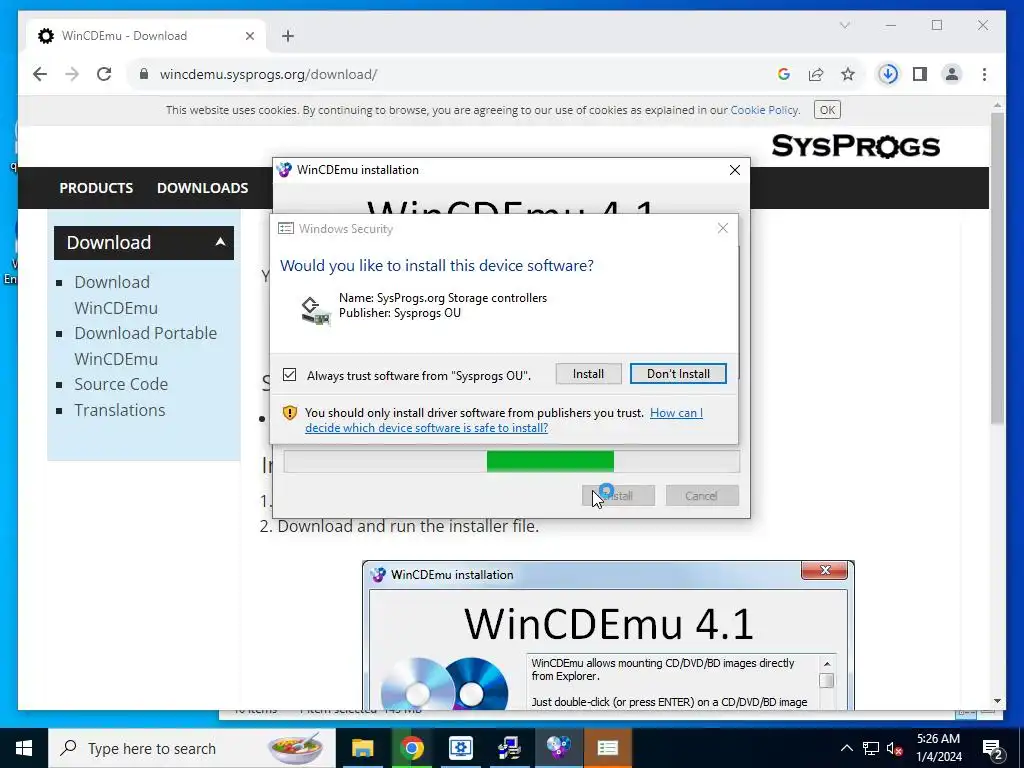Click the WinCDEmu disc taskbar icon
1024x768 pixels.
[558, 748]
